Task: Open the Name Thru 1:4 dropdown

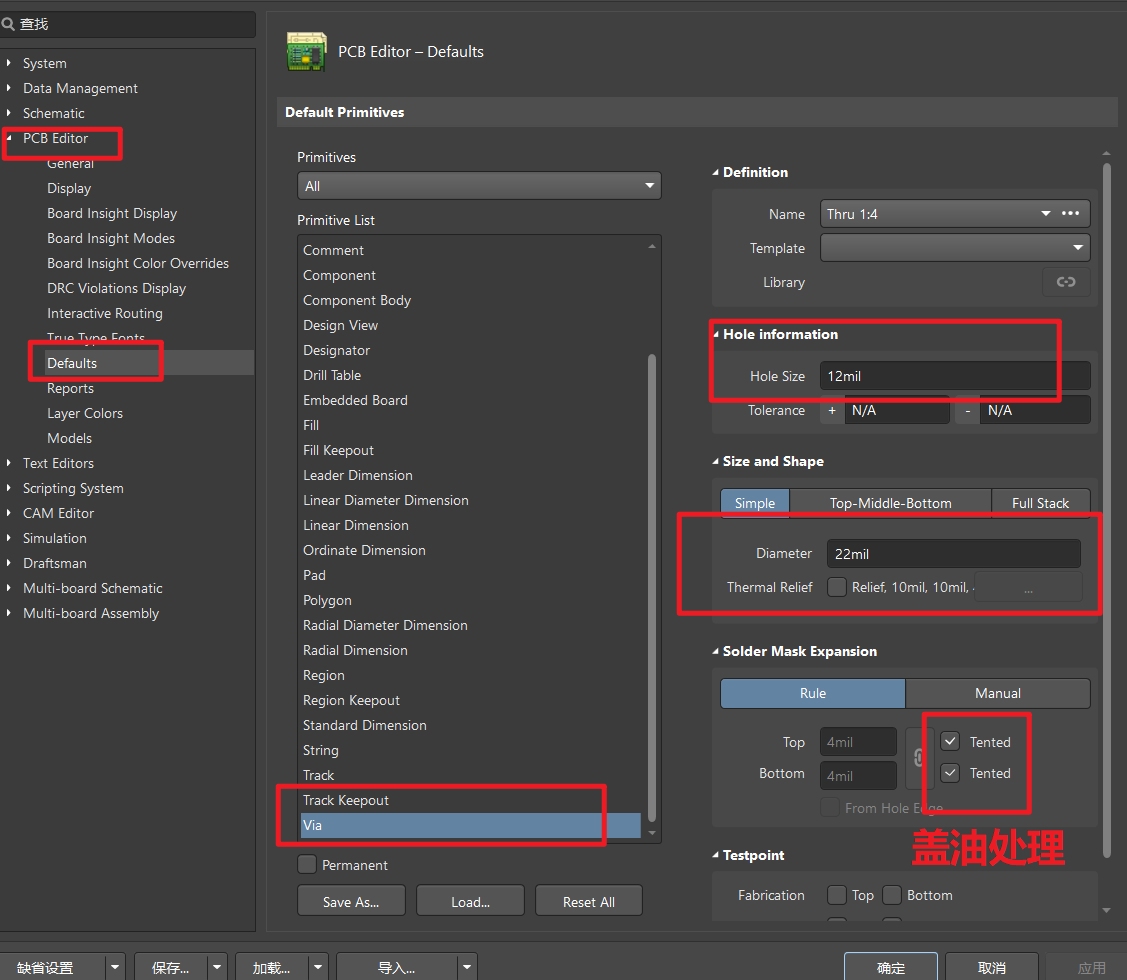Action: click(x=1046, y=214)
